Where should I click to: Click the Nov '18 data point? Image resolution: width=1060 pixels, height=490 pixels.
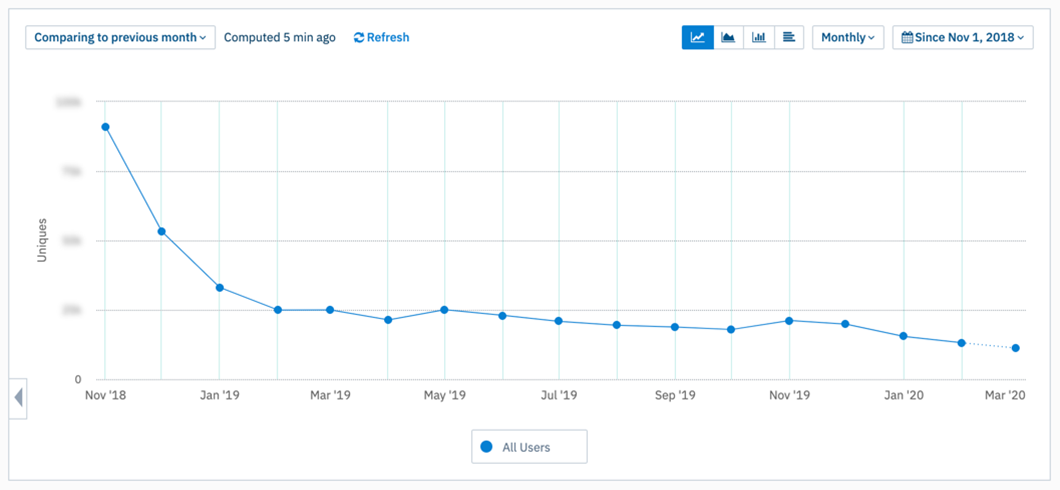click(x=105, y=127)
